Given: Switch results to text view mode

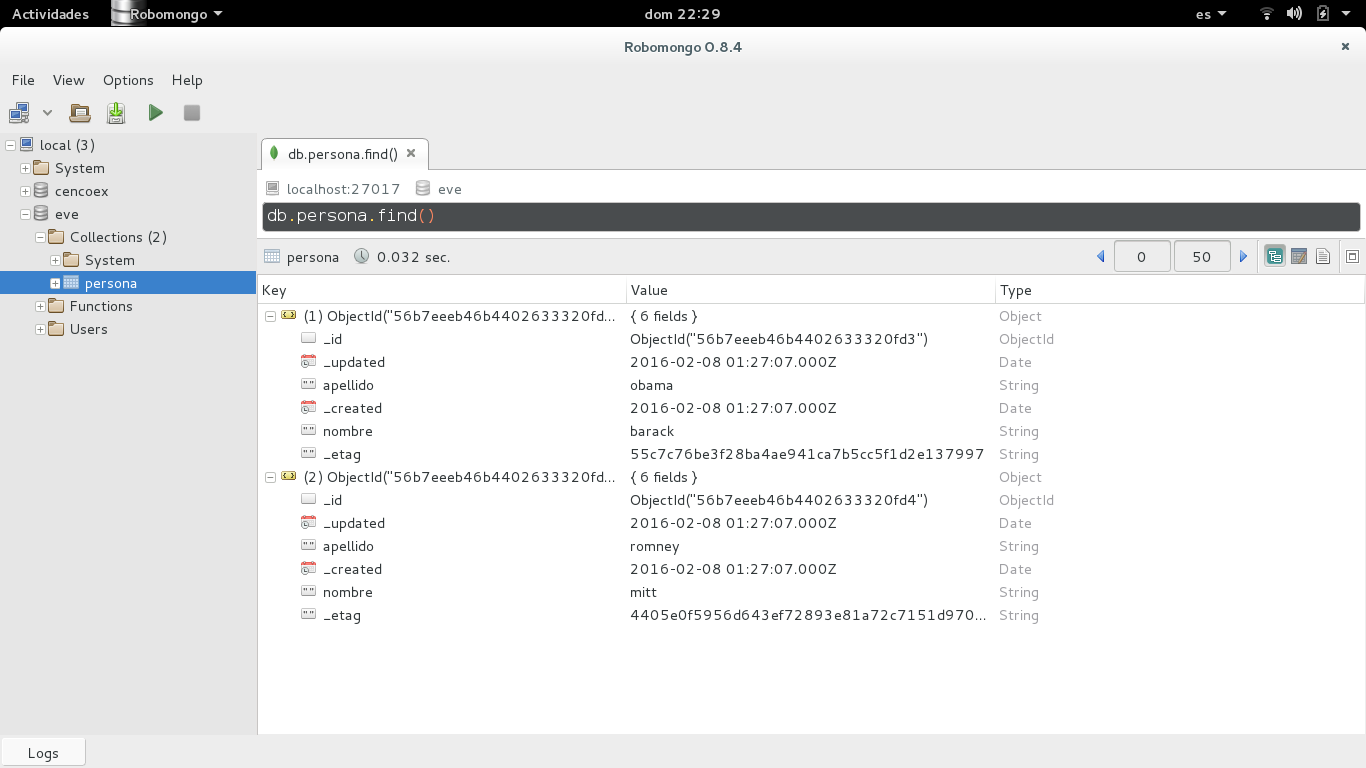Looking at the screenshot, I should [1323, 257].
